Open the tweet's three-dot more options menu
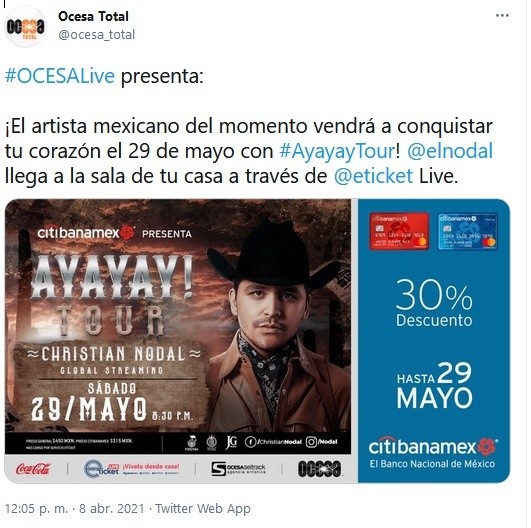The width and height of the screenshot is (531, 528). pyautogui.click(x=502, y=16)
